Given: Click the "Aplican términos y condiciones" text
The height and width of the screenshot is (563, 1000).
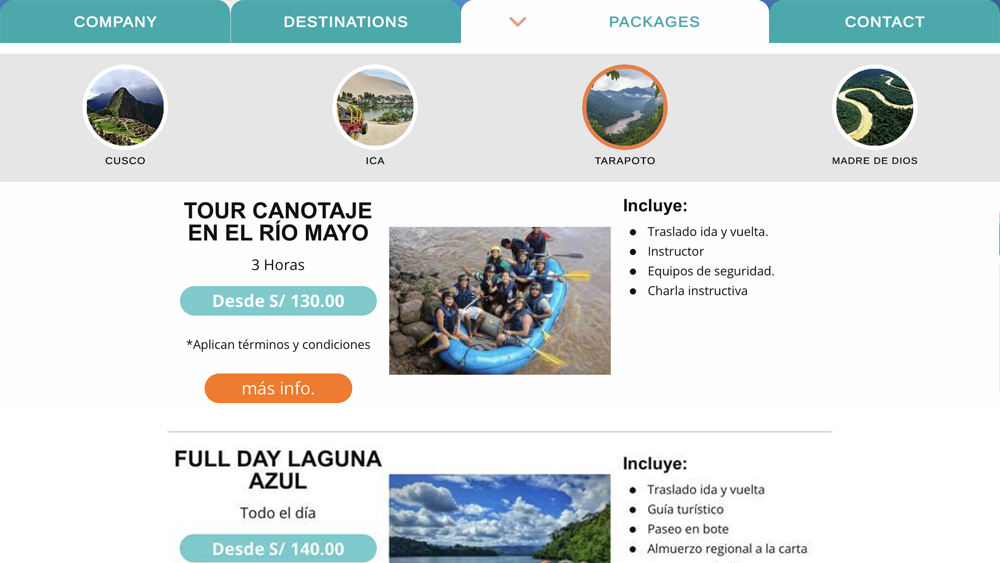Looking at the screenshot, I should [278, 345].
